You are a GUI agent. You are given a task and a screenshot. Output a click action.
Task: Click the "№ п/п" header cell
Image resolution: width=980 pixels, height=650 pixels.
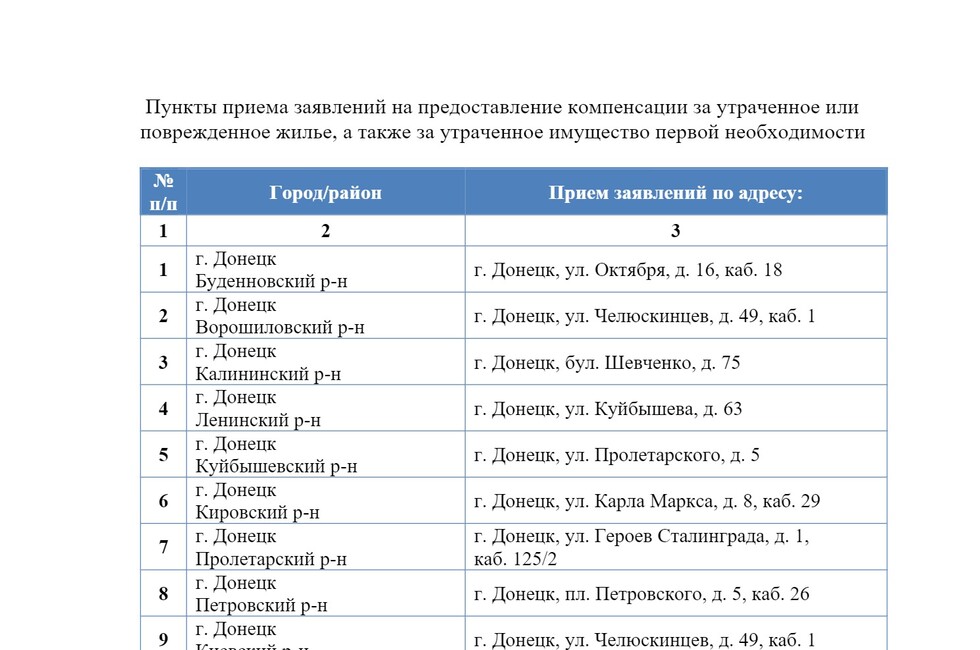(x=163, y=192)
